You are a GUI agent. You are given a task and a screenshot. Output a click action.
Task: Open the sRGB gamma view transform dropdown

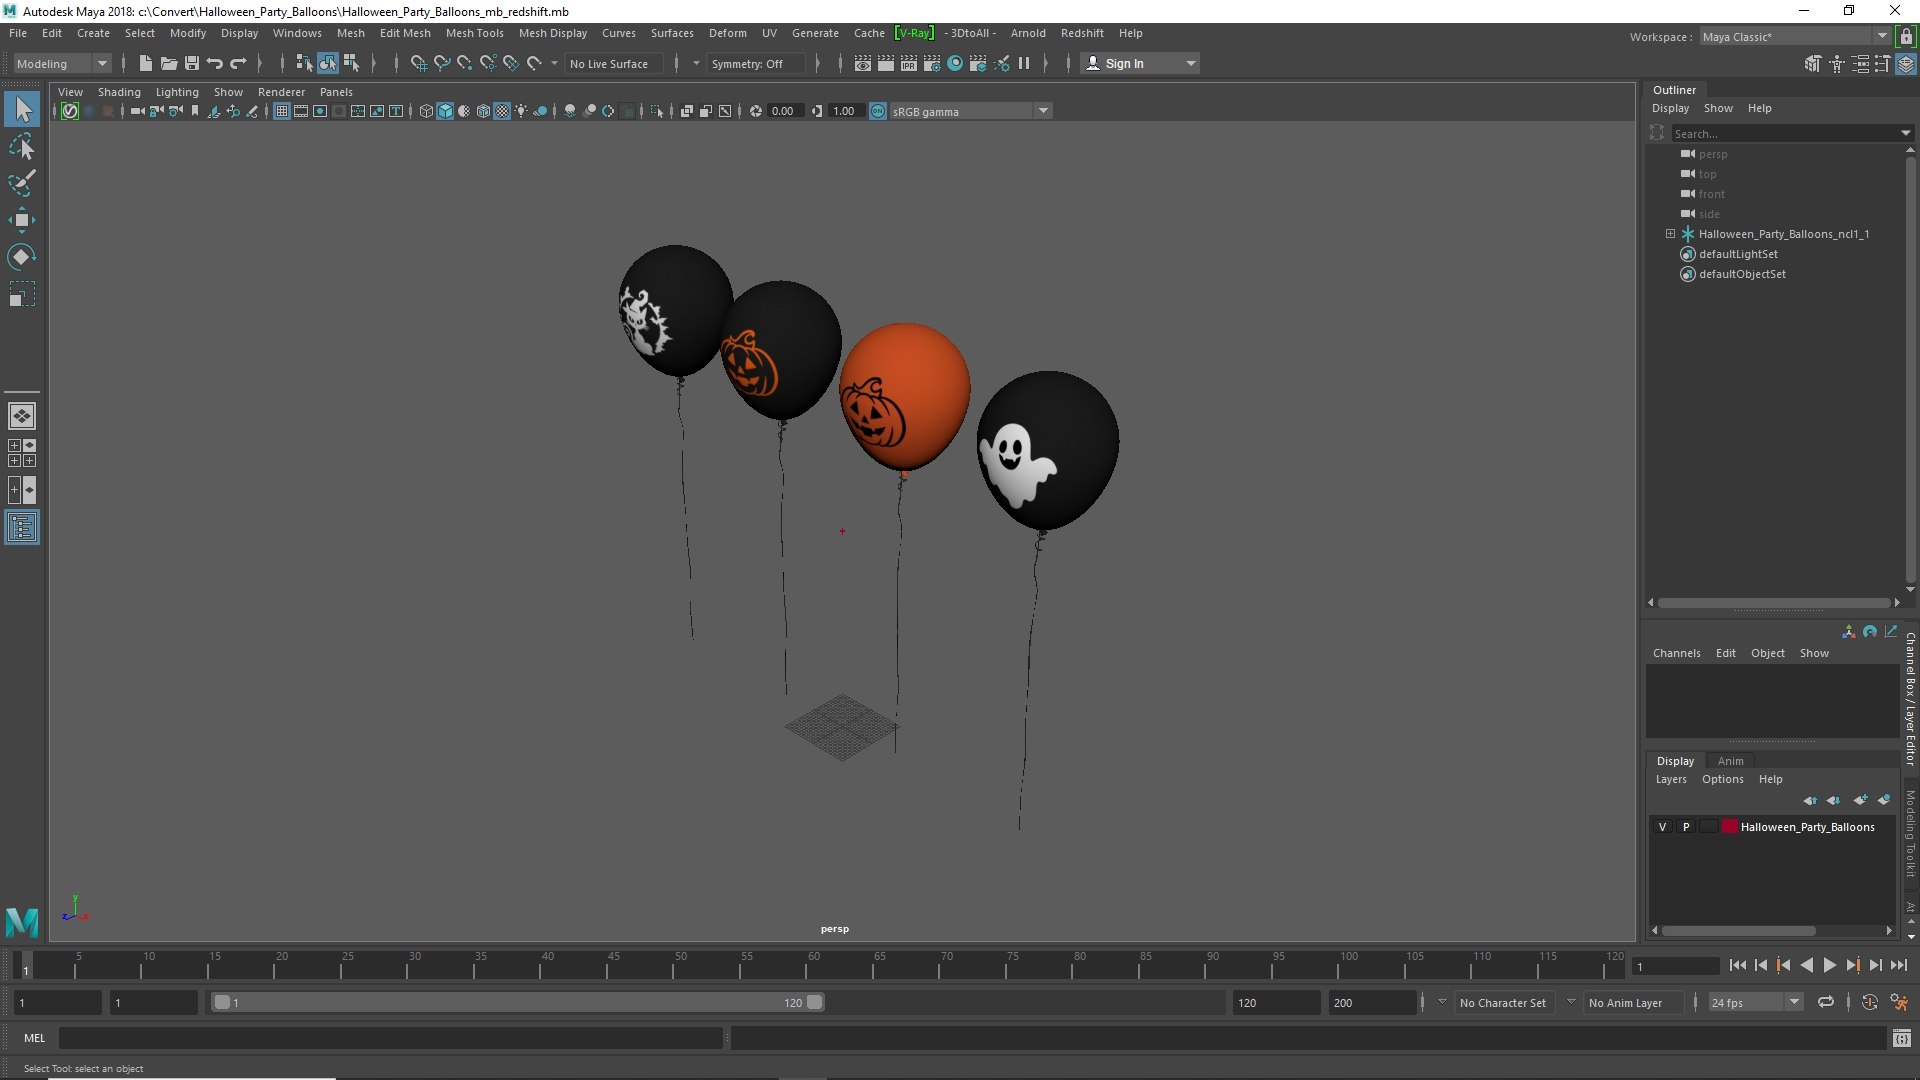969,111
